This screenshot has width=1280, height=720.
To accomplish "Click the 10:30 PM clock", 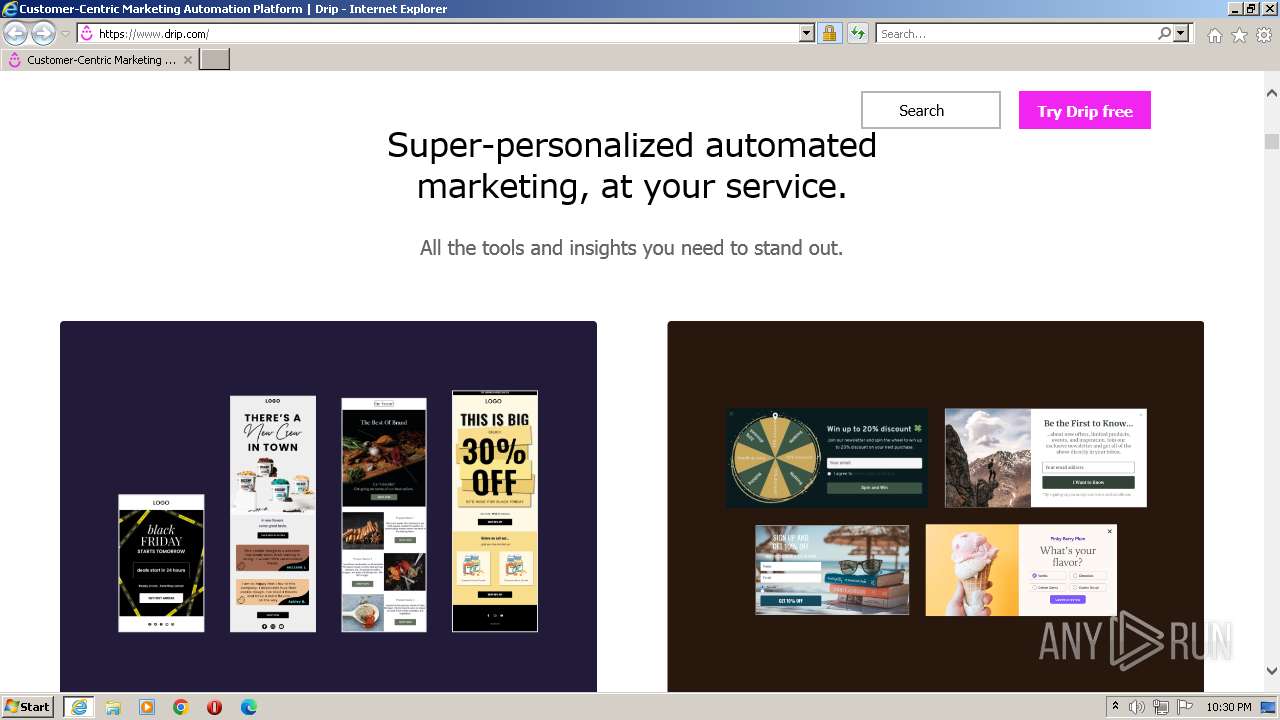I will 1228,707.
